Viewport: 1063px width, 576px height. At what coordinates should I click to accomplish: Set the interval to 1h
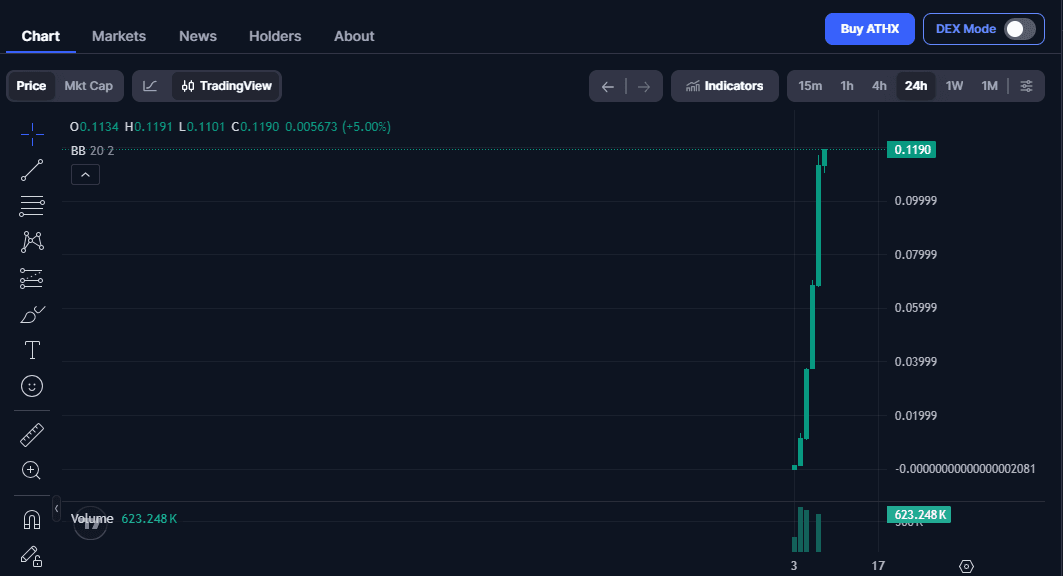(847, 86)
